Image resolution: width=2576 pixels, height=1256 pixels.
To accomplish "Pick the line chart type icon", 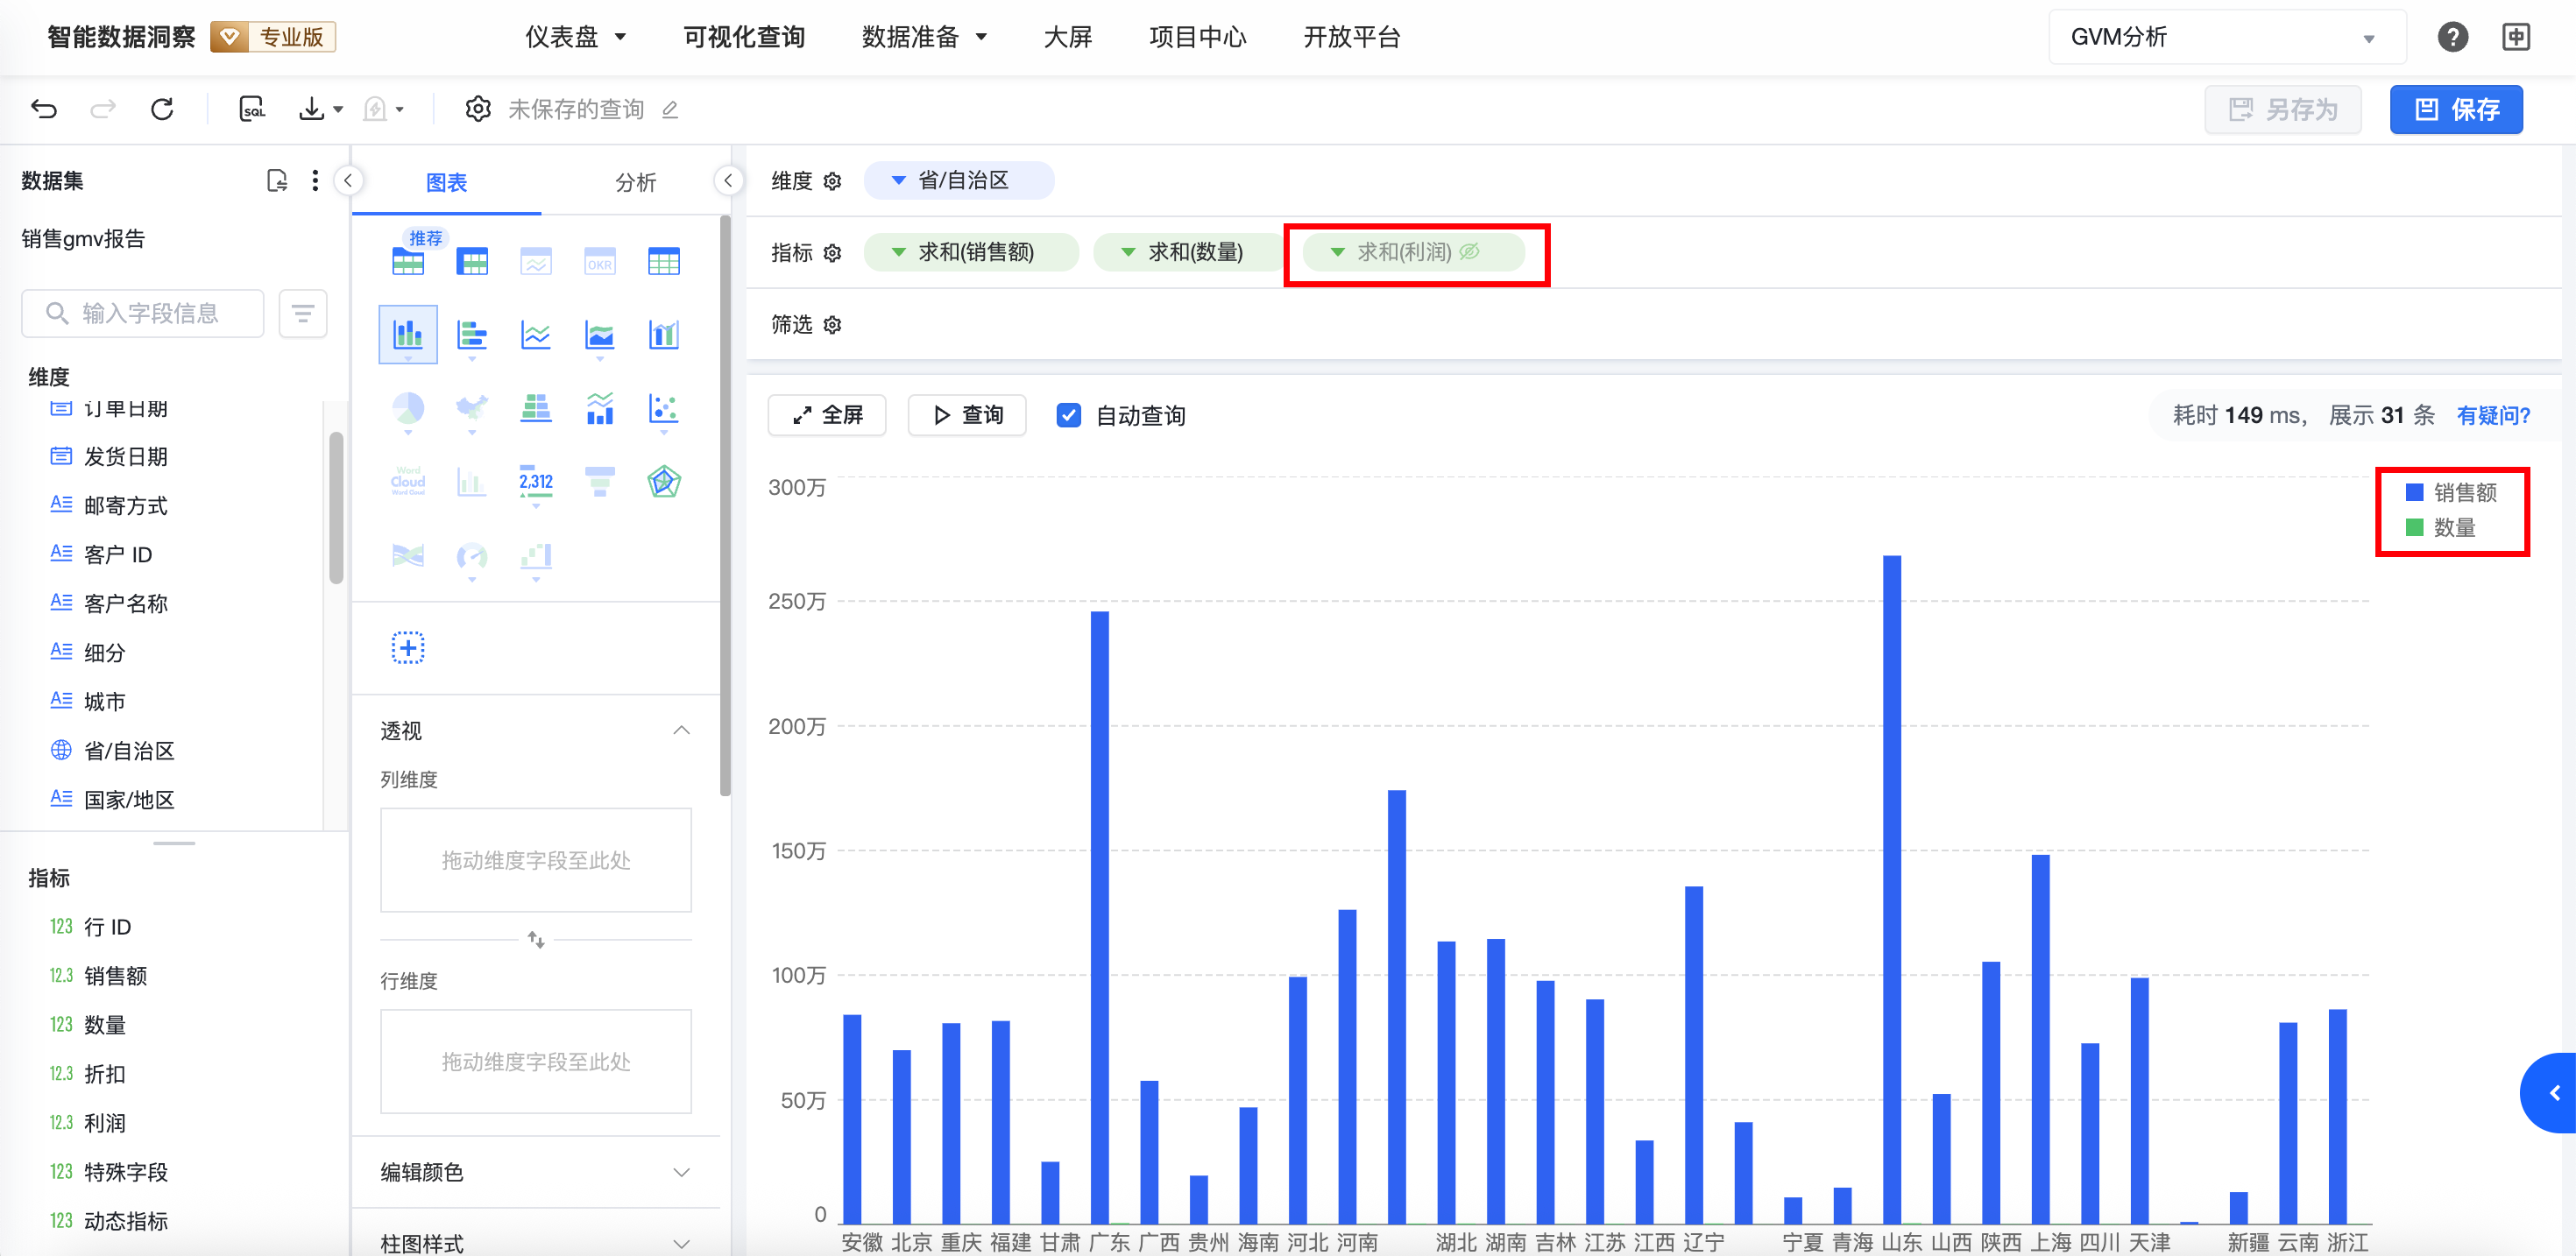I will click(x=535, y=335).
